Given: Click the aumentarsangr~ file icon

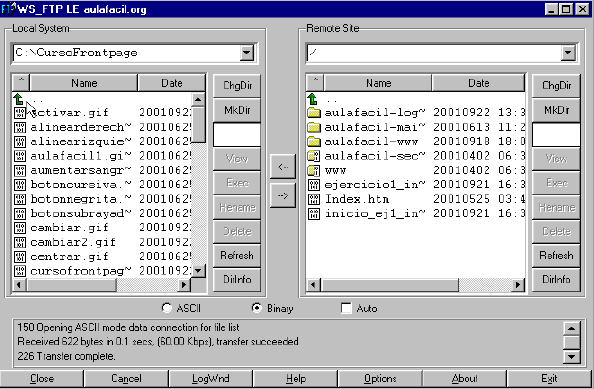Looking at the screenshot, I should pyautogui.click(x=20, y=170).
